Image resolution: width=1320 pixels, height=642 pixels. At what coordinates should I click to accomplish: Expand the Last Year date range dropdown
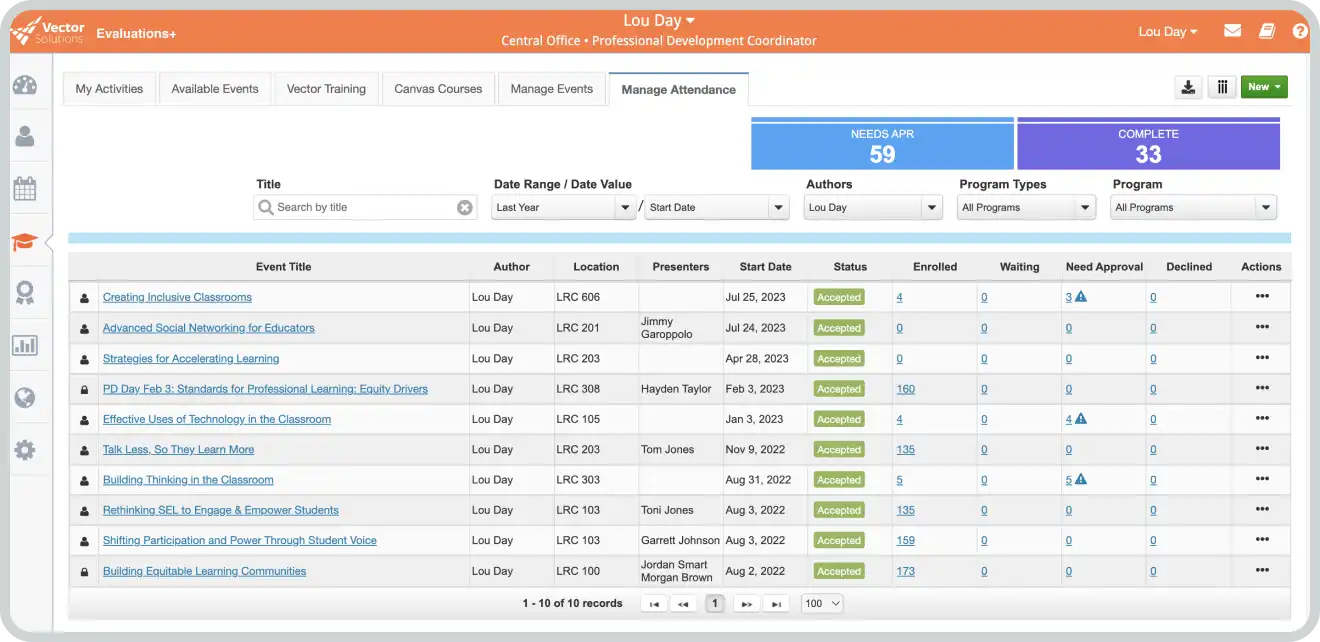[564, 208]
